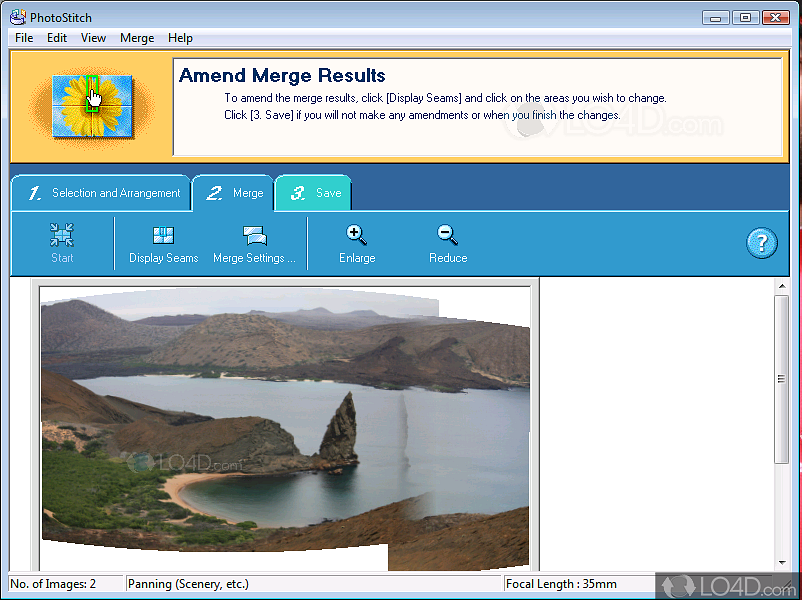The image size is (802, 600).
Task: Start the merge process again
Action: pyautogui.click(x=62, y=243)
